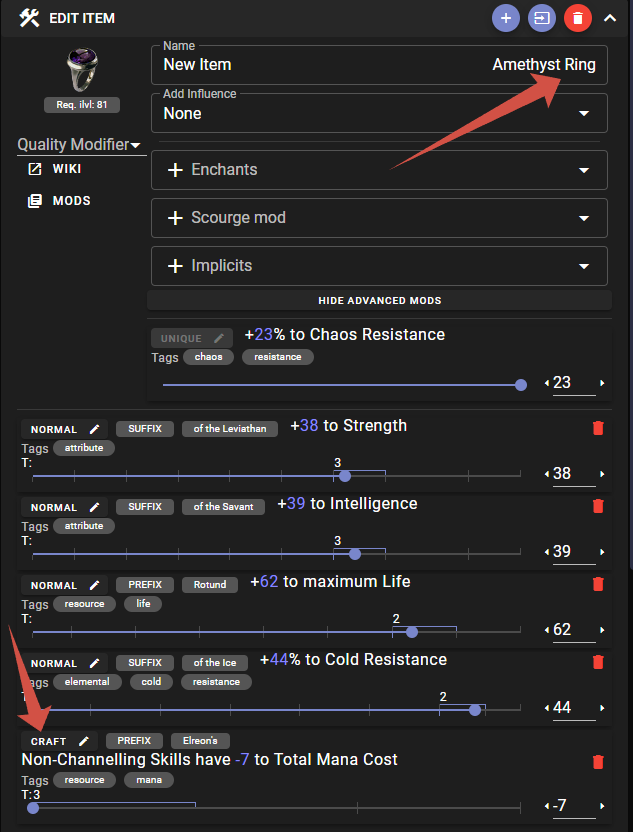This screenshot has height=832, width=633.
Task: Expand the Implicits section
Action: pyautogui.click(x=379, y=266)
